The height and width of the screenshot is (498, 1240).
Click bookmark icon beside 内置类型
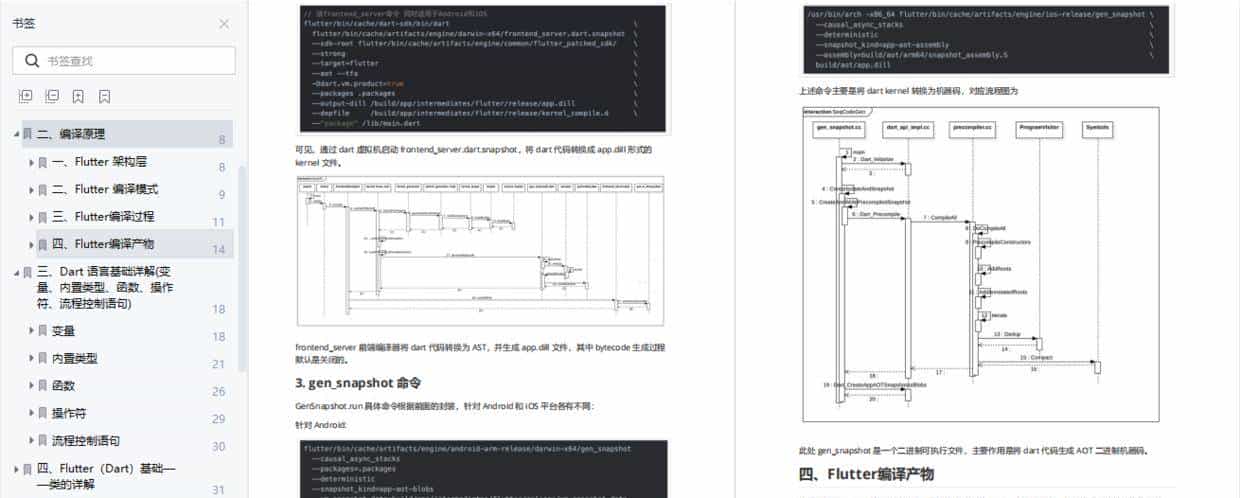[43, 358]
